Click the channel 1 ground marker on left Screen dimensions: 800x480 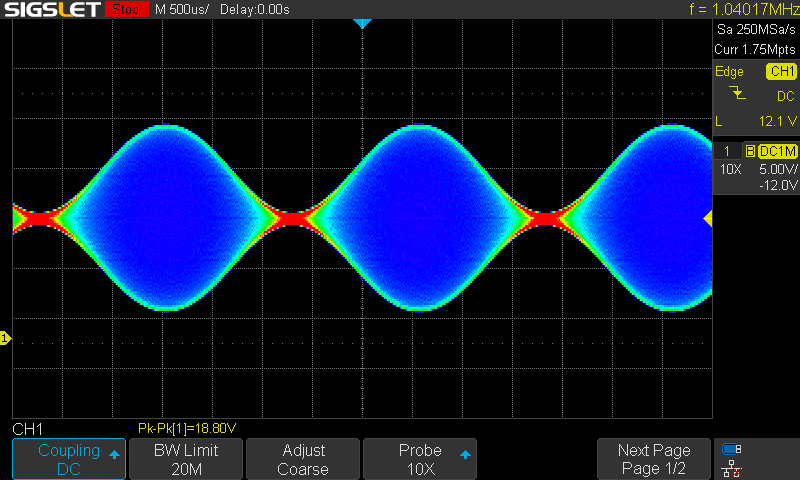tap(5, 338)
